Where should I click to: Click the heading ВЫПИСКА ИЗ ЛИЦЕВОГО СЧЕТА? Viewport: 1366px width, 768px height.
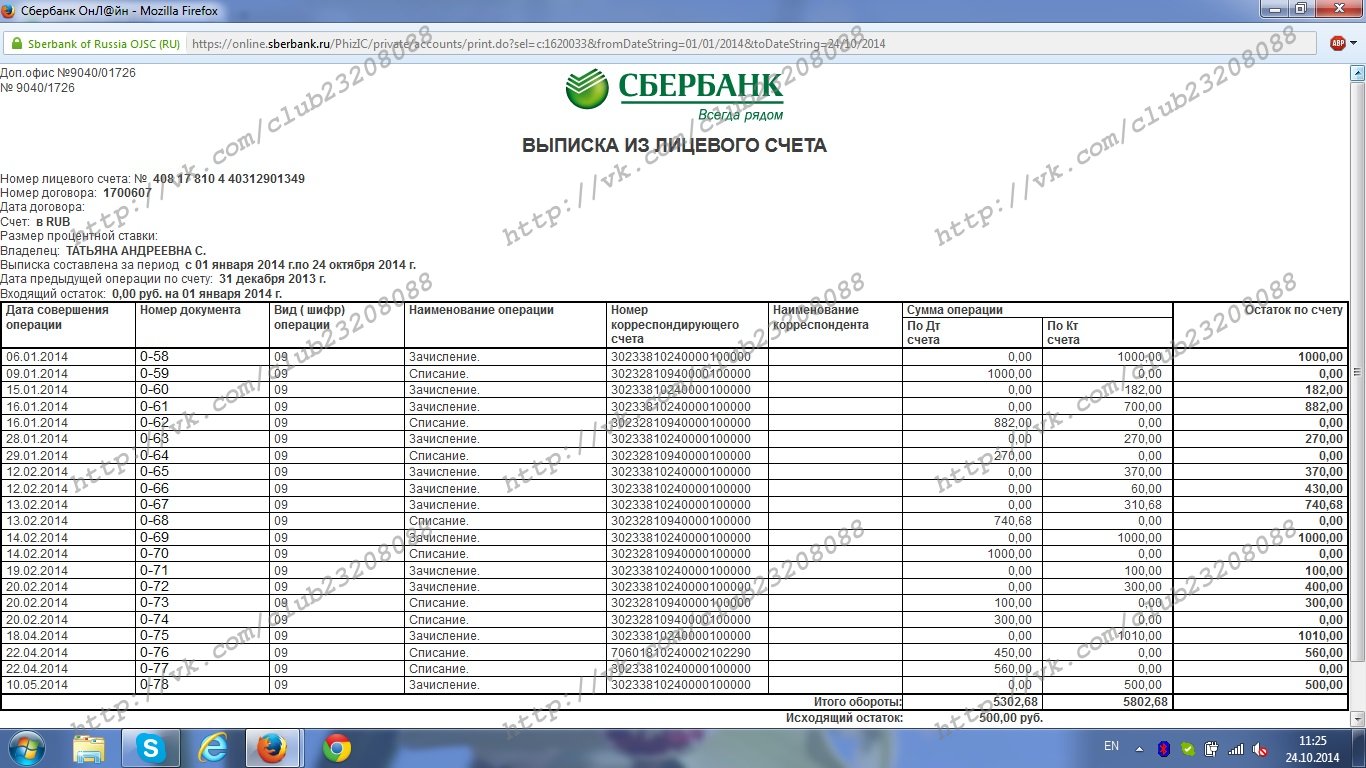pos(674,146)
